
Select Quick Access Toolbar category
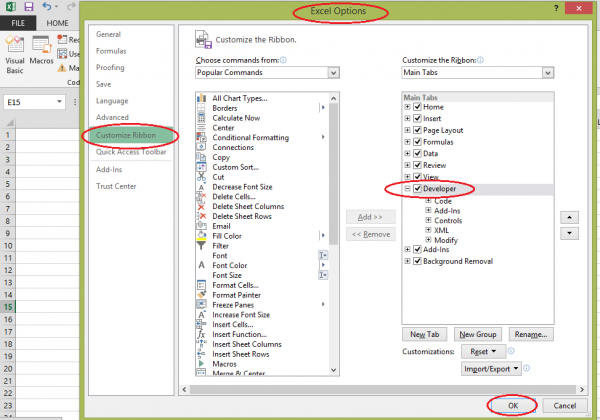(131, 152)
